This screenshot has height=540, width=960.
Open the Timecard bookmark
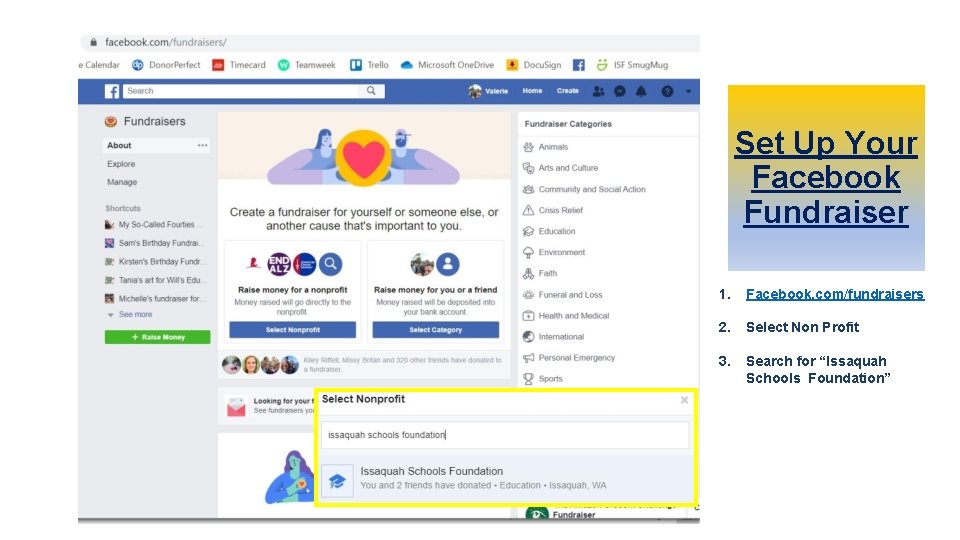tap(239, 65)
